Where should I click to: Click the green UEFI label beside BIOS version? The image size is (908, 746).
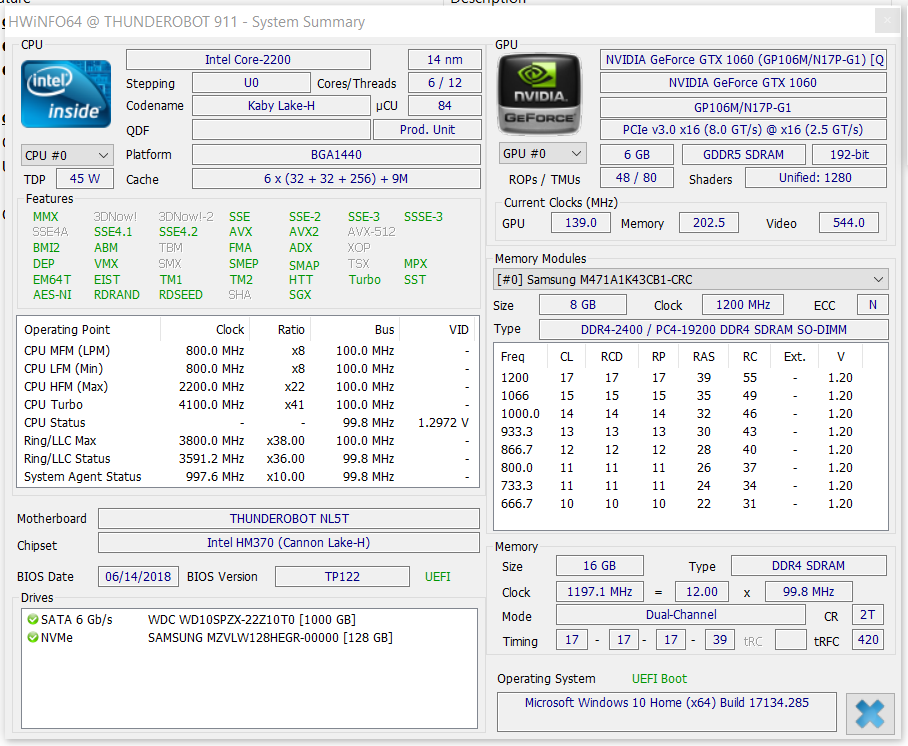pos(437,577)
